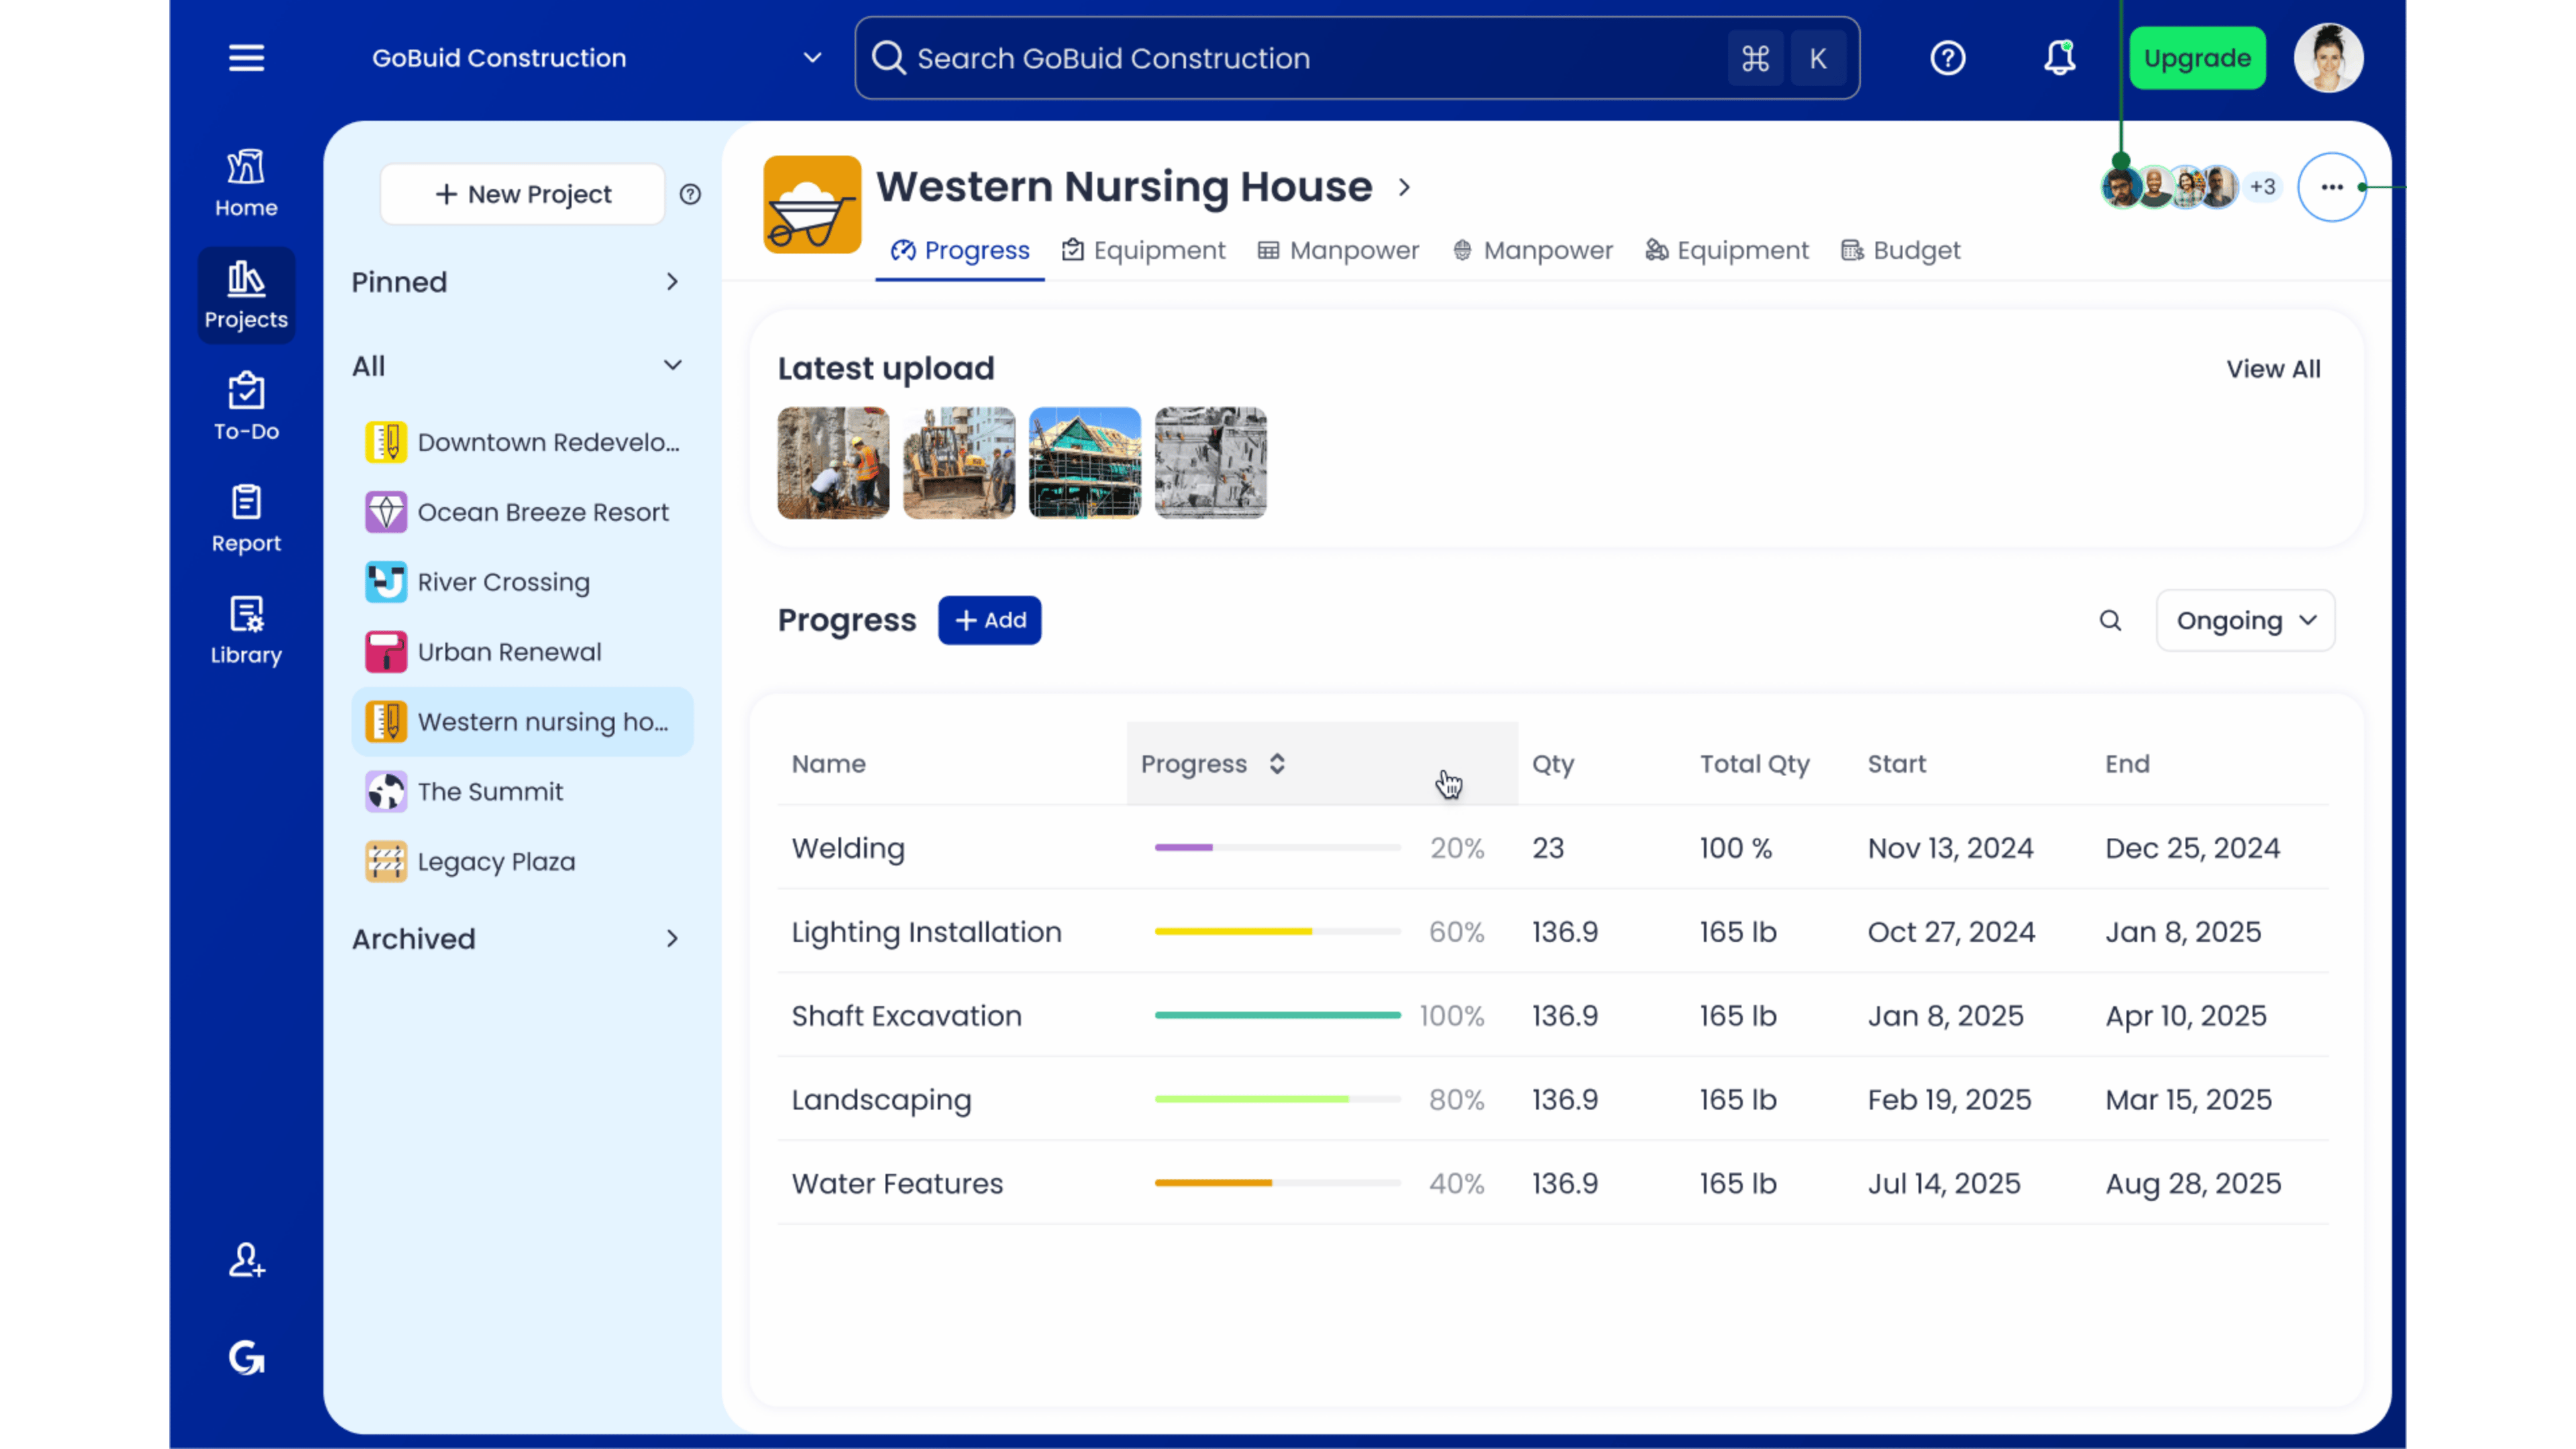
Task: Click the View All uploads link
Action: [2272, 369]
